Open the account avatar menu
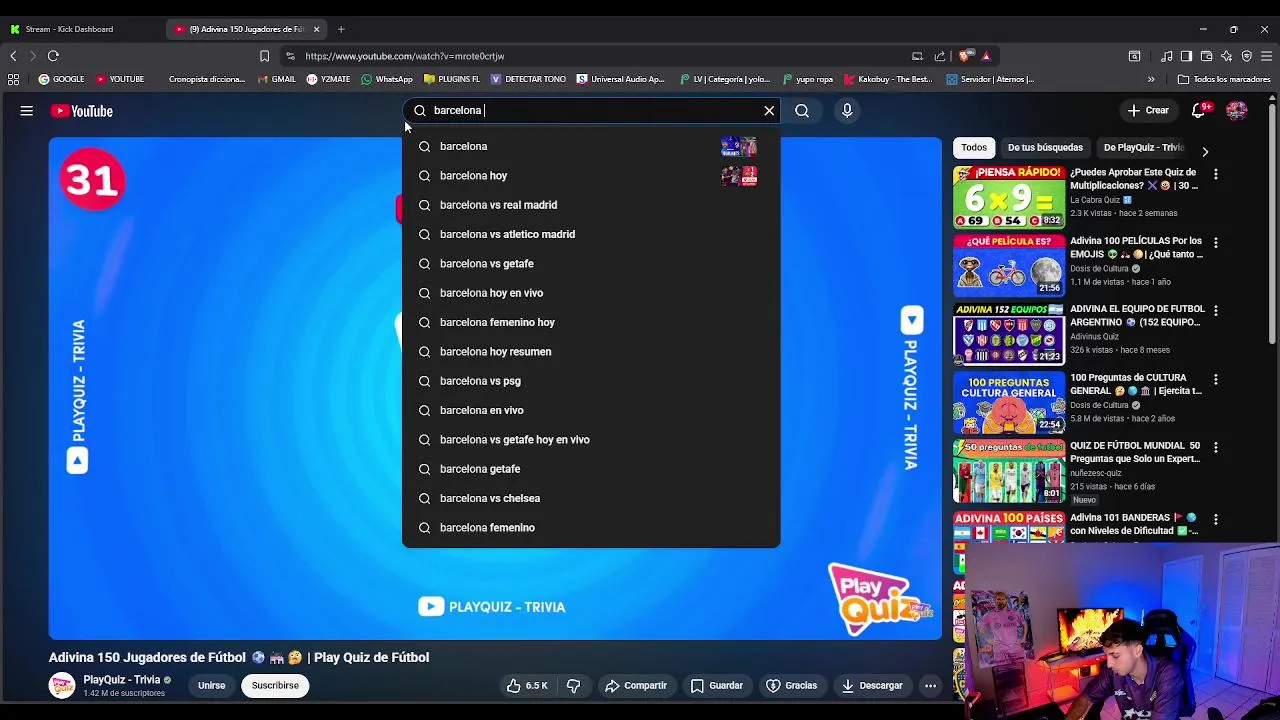Image resolution: width=1280 pixels, height=720 pixels. (1237, 111)
